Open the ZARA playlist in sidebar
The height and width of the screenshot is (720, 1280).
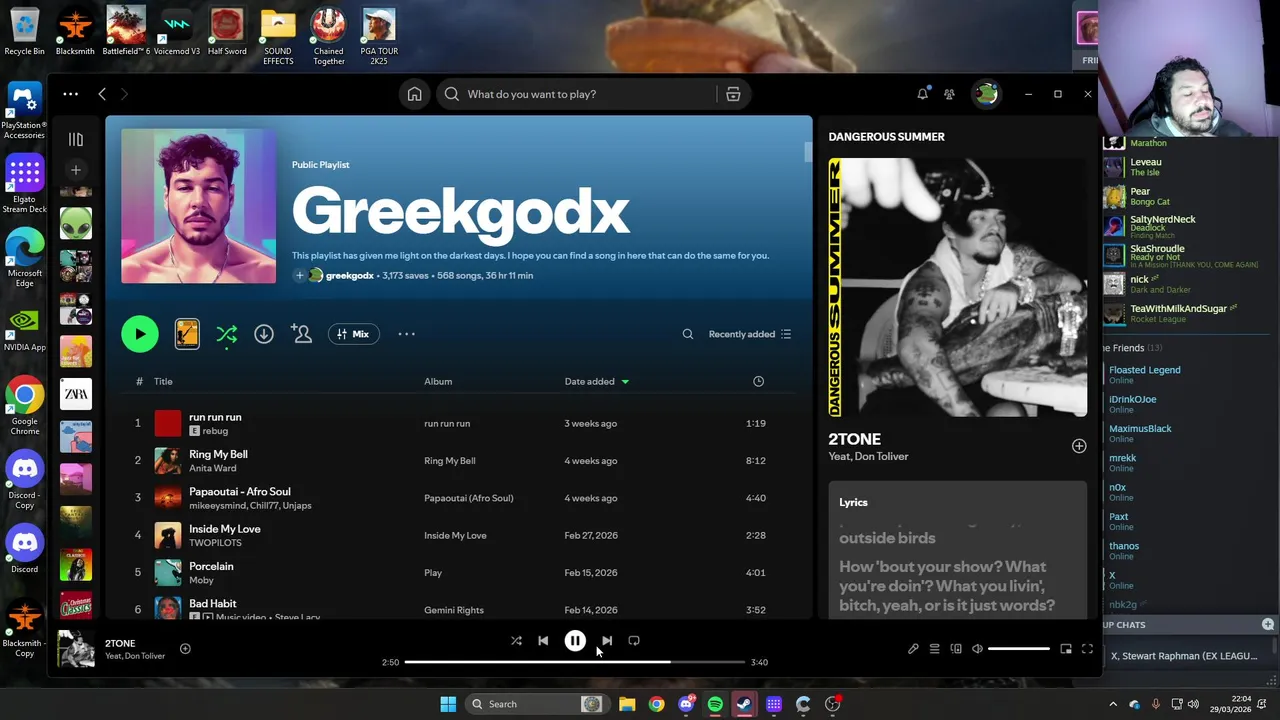coord(75,394)
